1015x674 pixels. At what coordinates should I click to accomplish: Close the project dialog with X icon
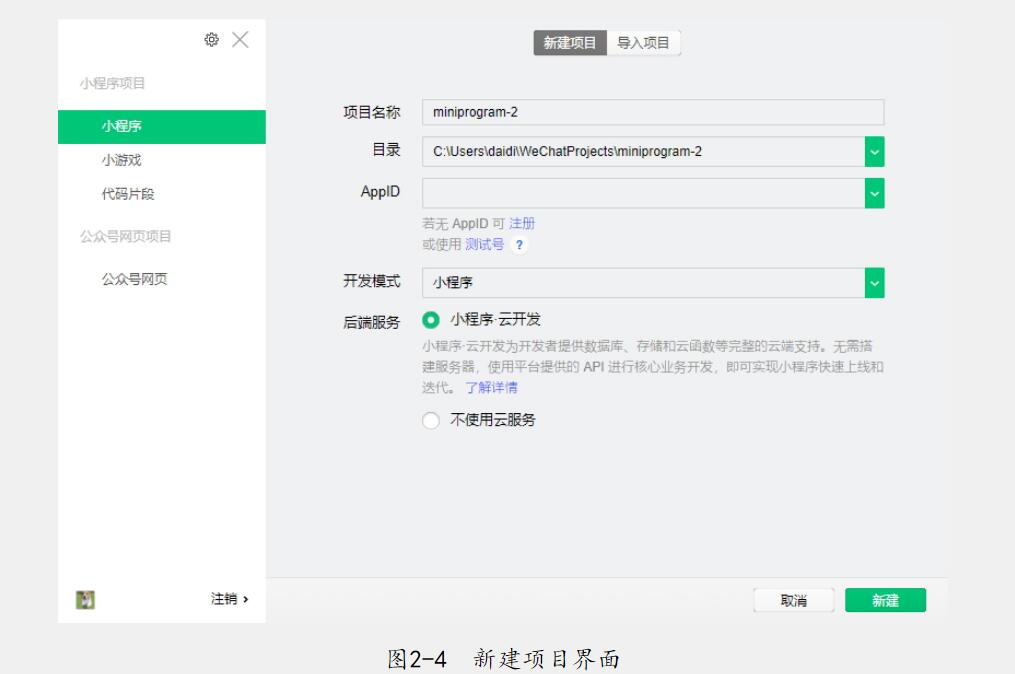240,39
